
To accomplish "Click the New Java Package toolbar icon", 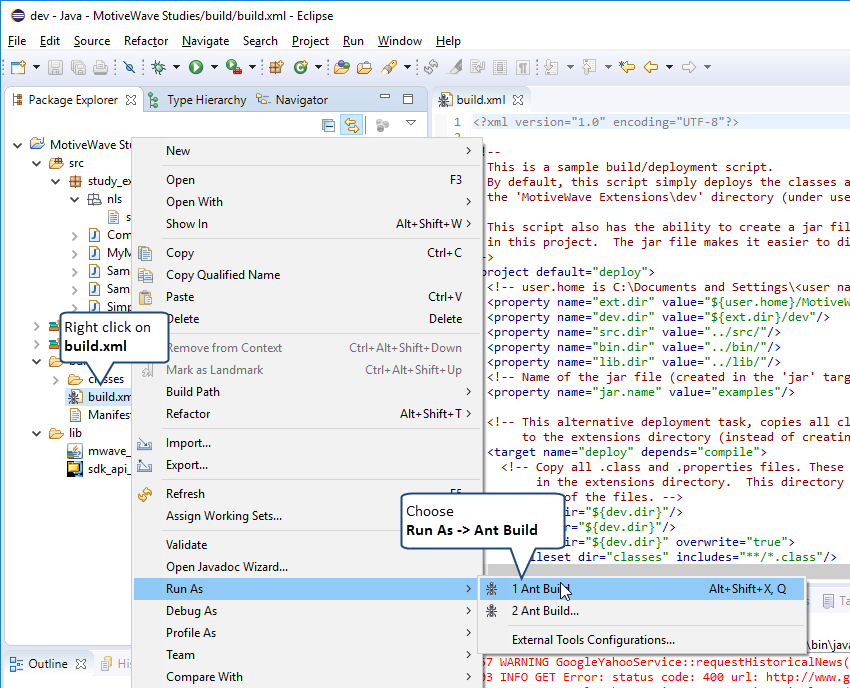I will point(277,67).
